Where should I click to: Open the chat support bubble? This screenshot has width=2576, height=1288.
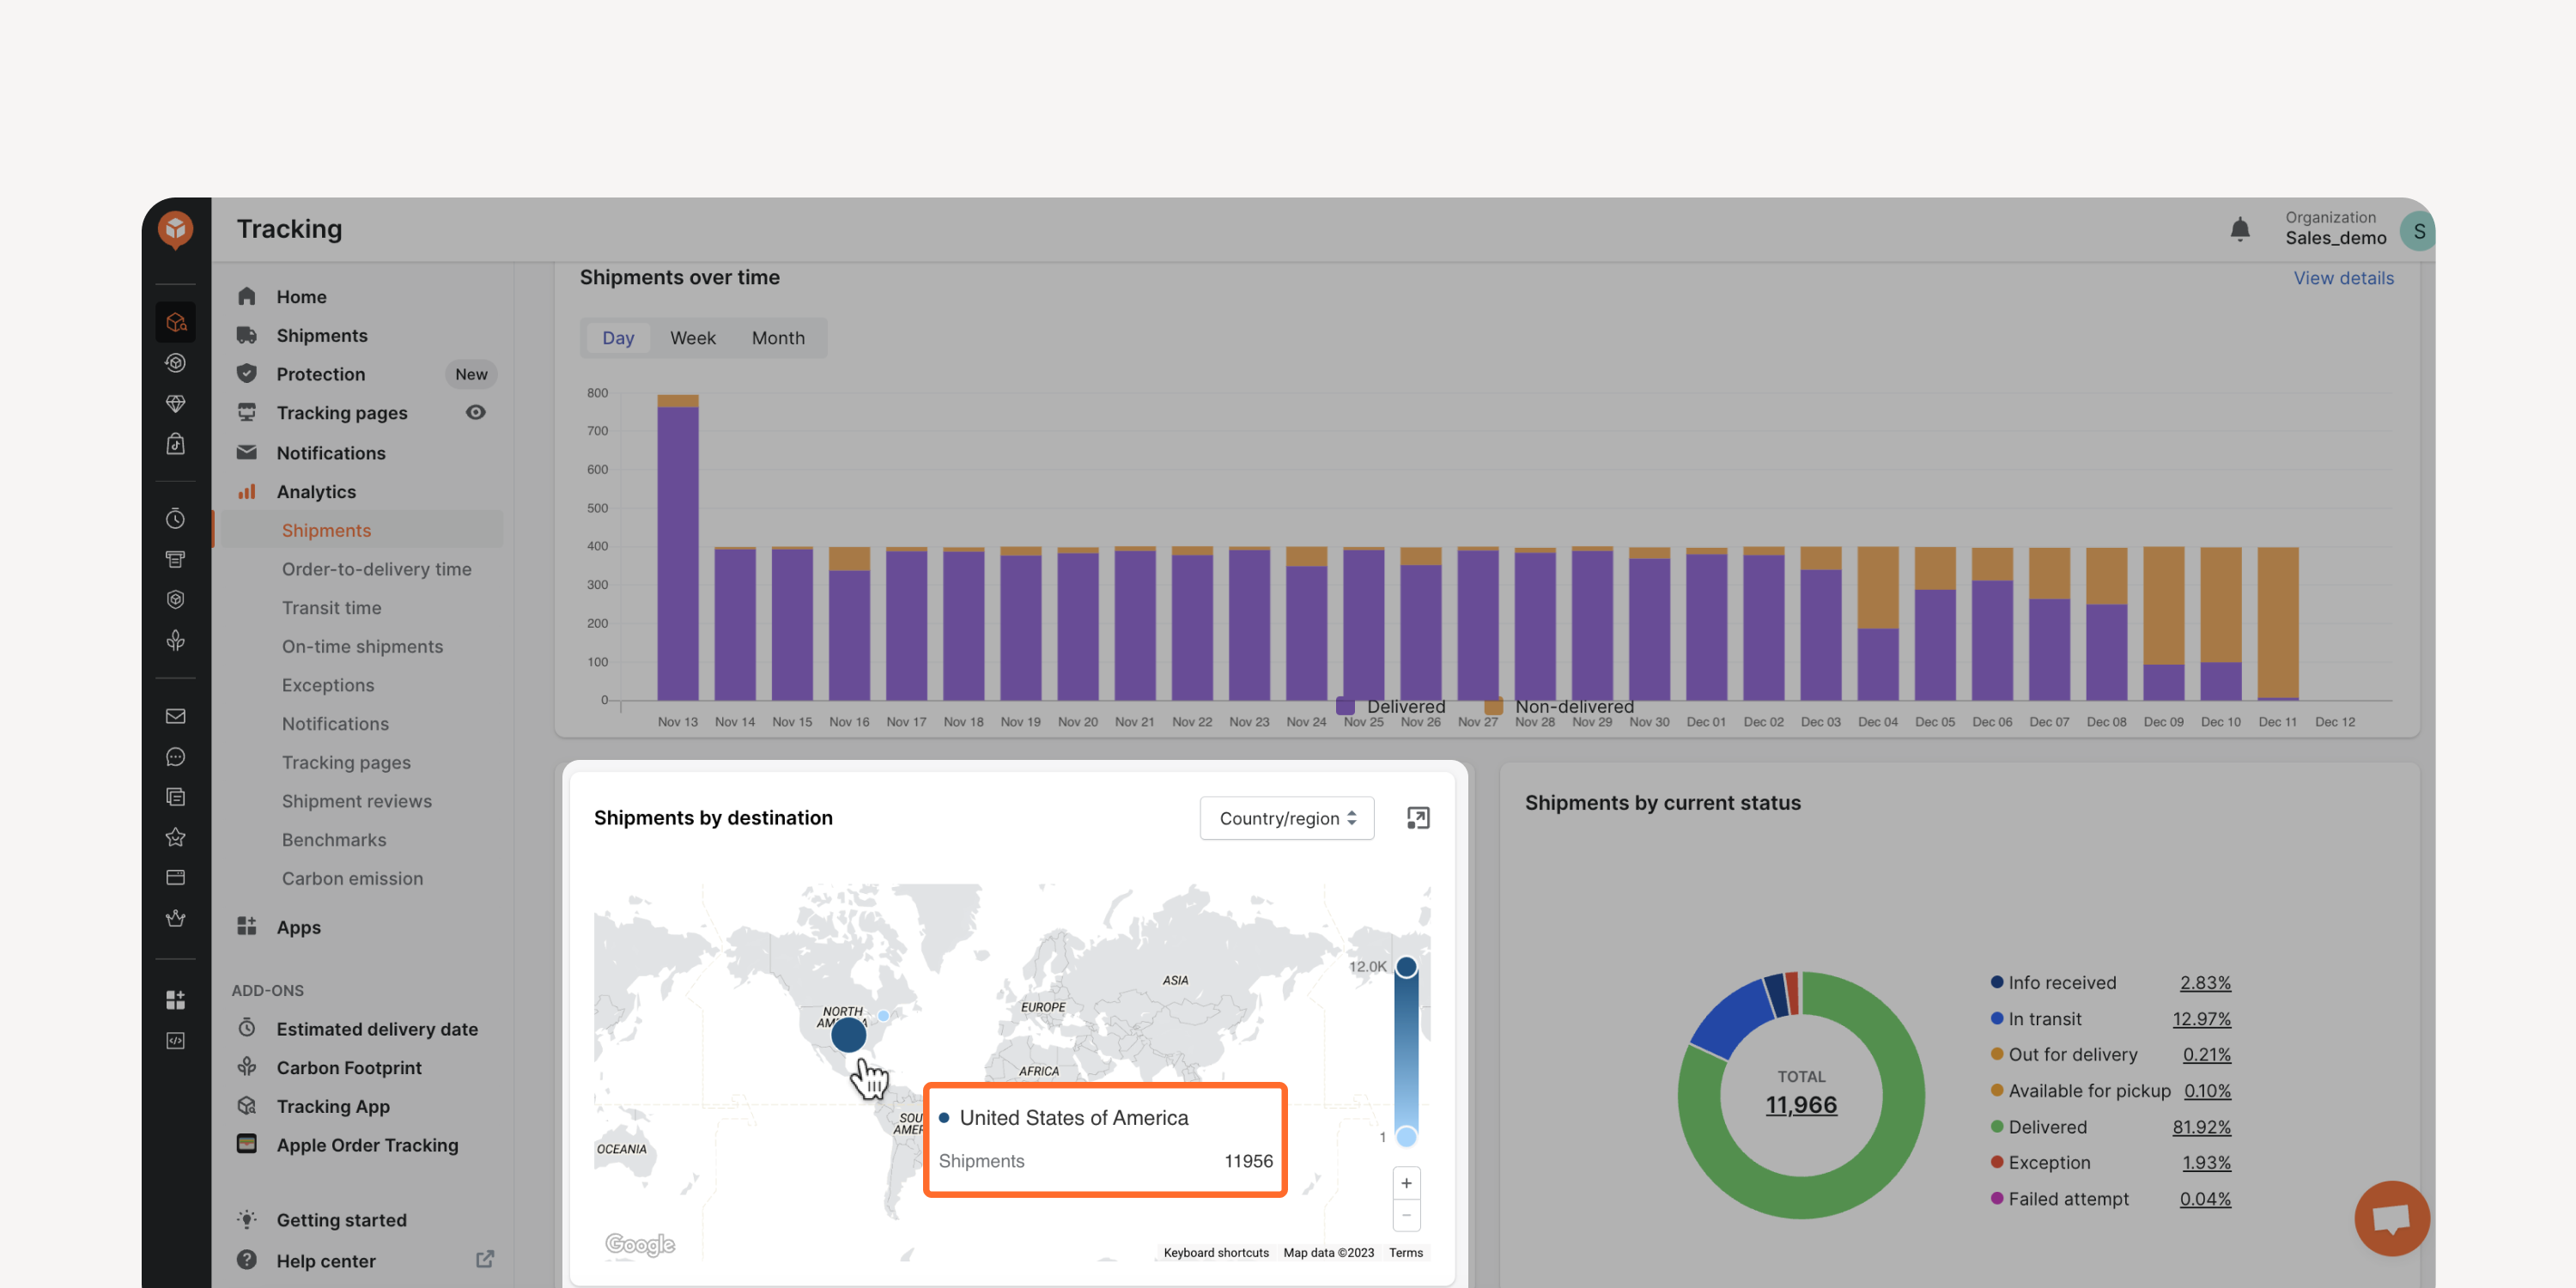pos(2391,1218)
